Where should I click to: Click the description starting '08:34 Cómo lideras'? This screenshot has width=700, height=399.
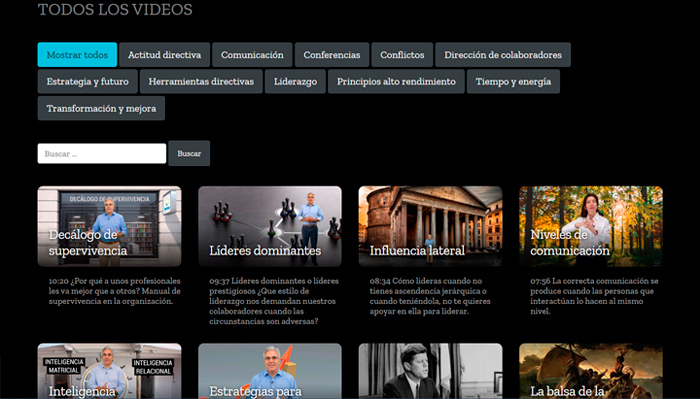[x=429, y=296]
